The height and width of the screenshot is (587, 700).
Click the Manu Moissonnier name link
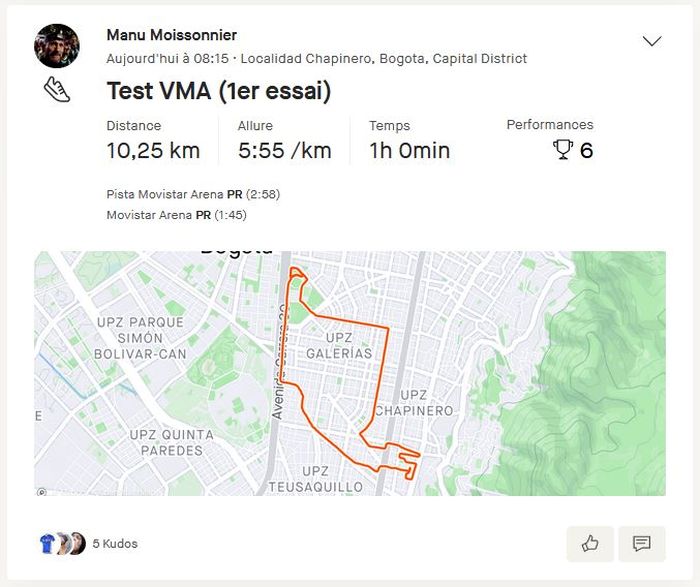click(x=171, y=35)
